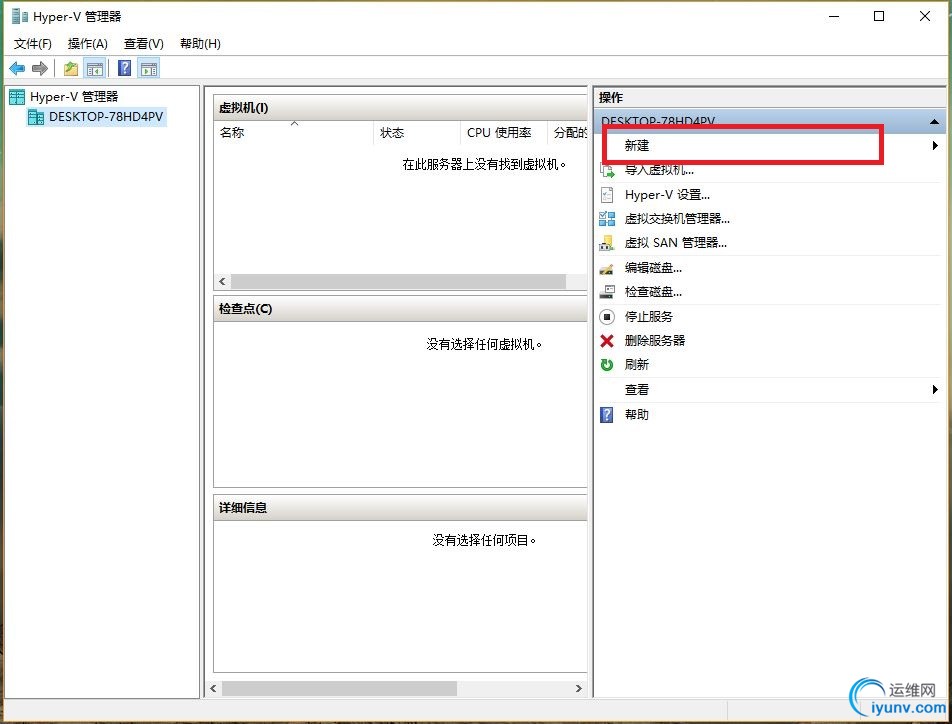Select the Hyper-V 管理器 root tree node
The height and width of the screenshot is (724, 952).
(74, 97)
